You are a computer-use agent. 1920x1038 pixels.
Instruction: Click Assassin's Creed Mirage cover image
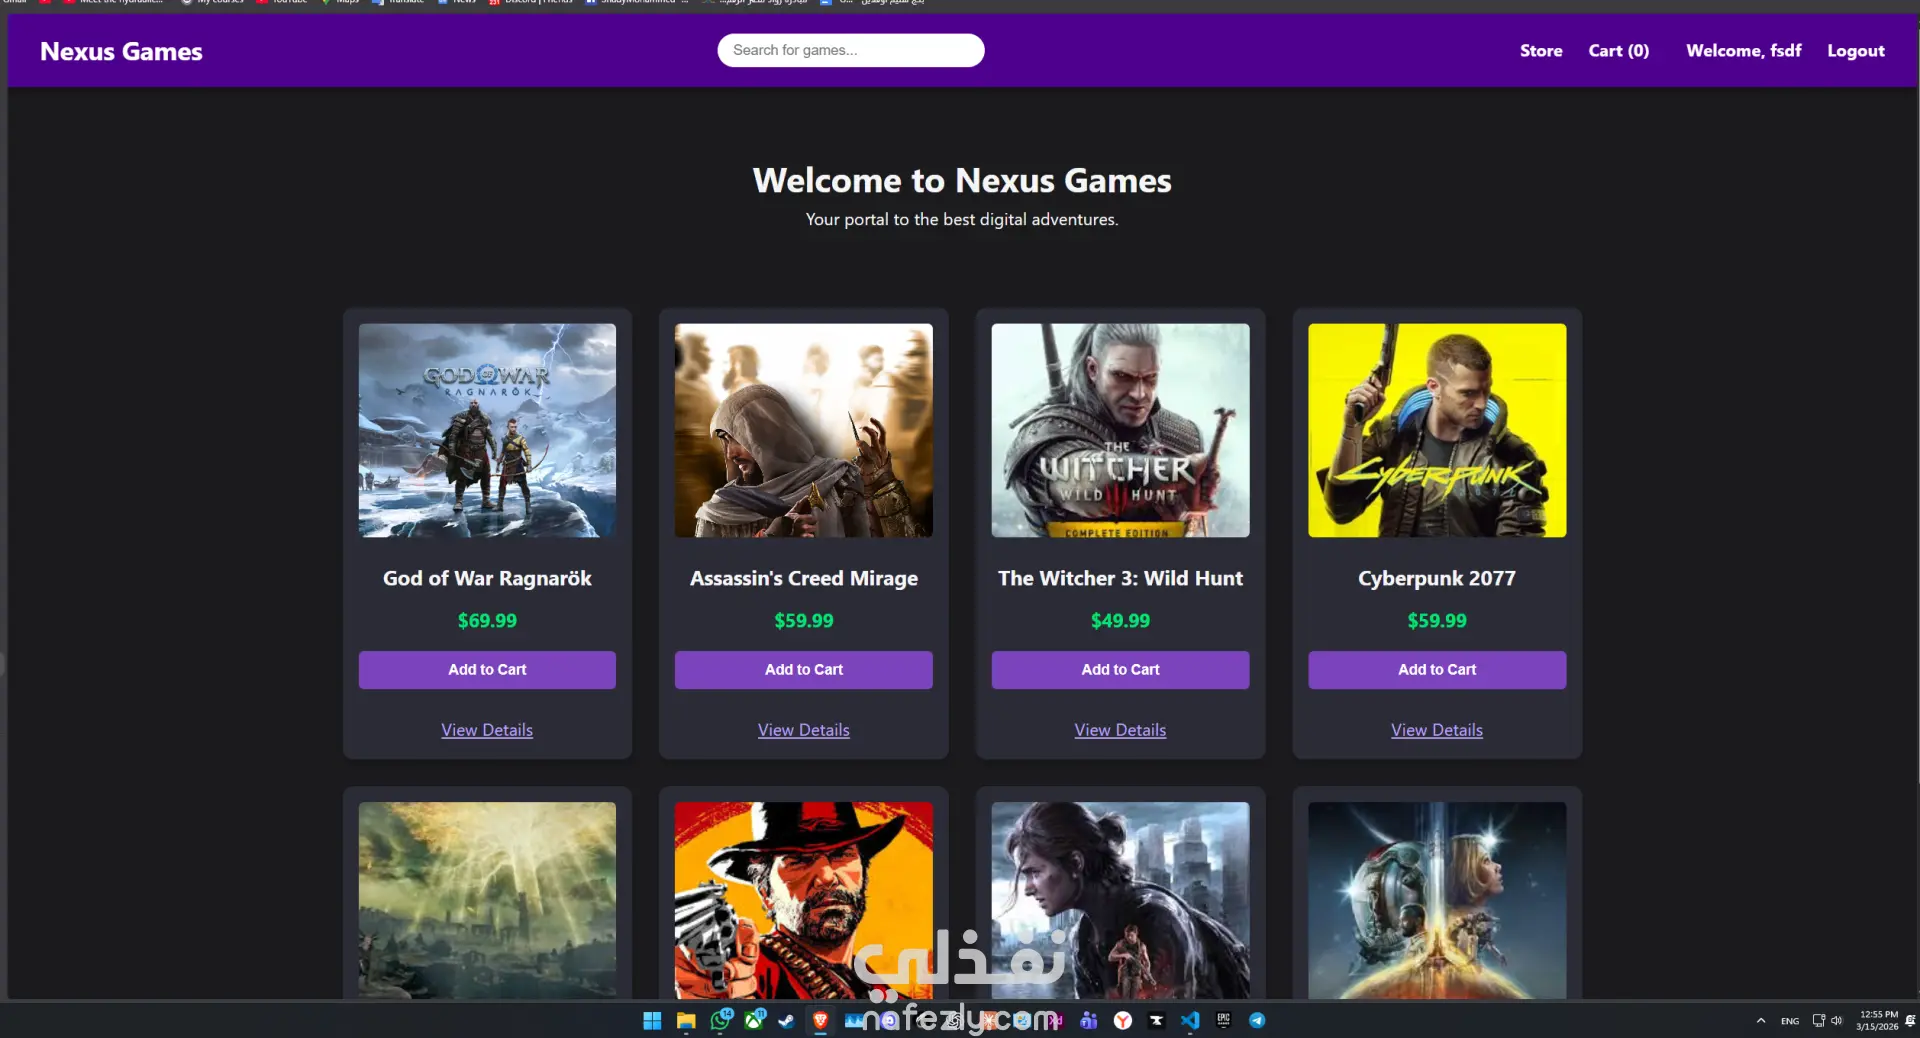[804, 430]
